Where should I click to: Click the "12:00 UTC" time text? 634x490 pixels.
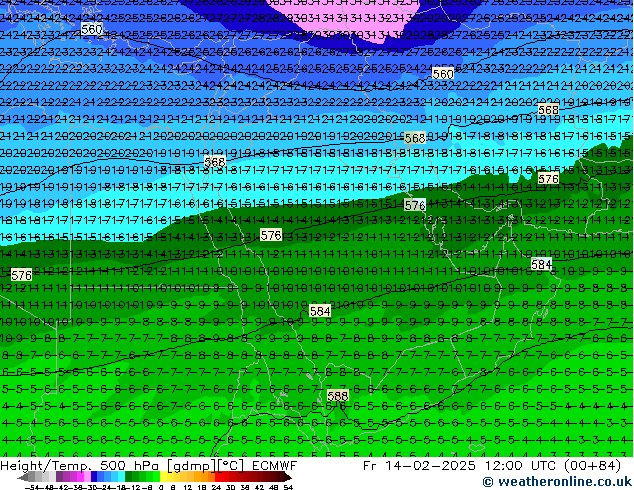[519, 466]
